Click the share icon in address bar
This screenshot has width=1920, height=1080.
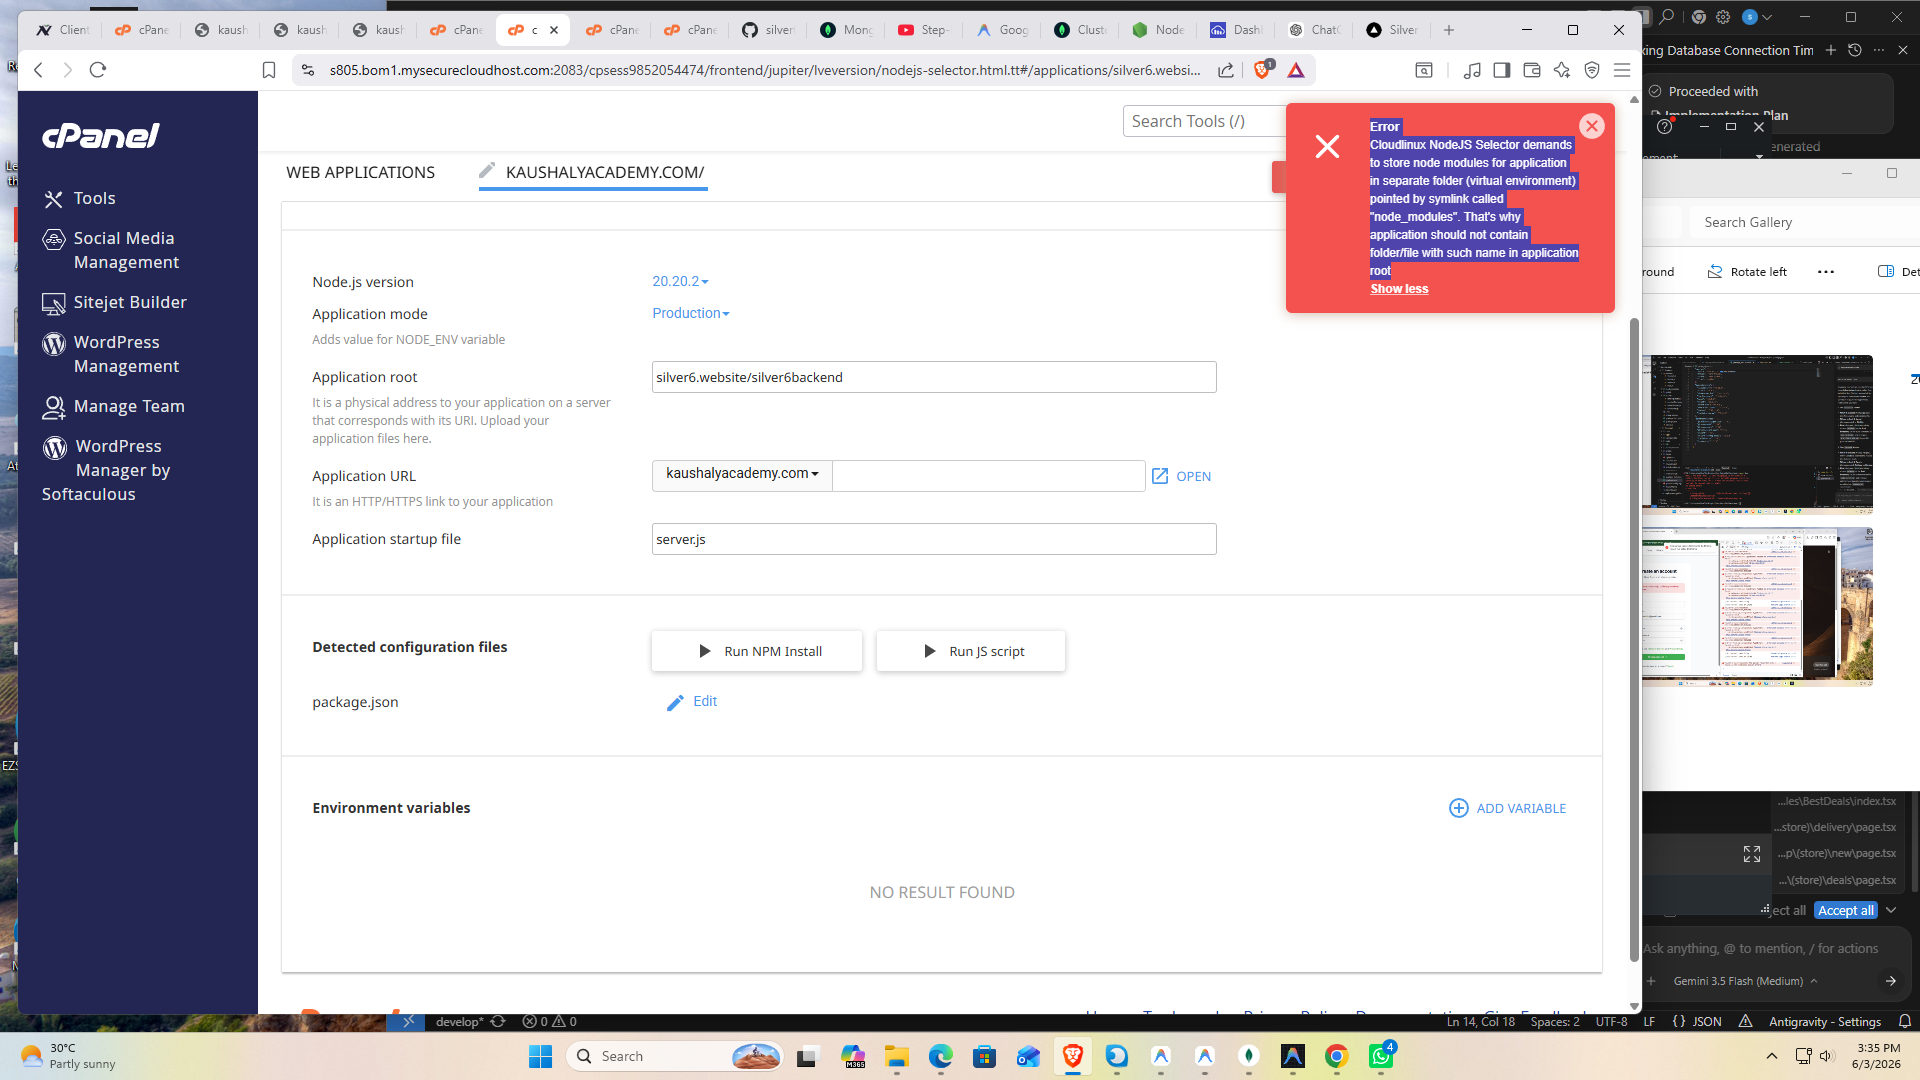1225,70
